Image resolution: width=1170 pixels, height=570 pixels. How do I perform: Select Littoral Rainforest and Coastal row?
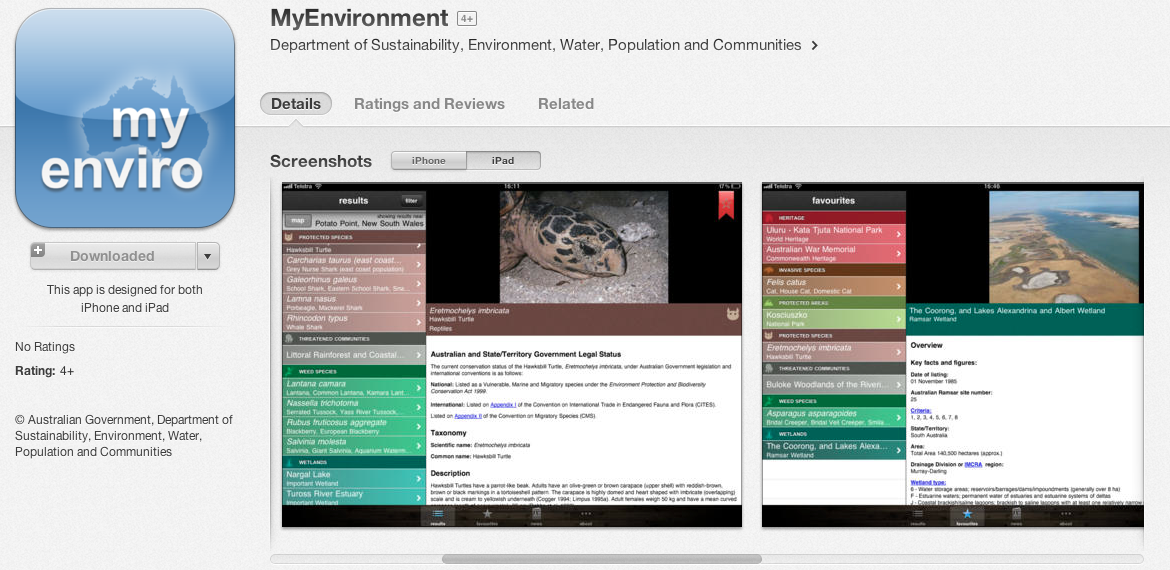pos(354,355)
